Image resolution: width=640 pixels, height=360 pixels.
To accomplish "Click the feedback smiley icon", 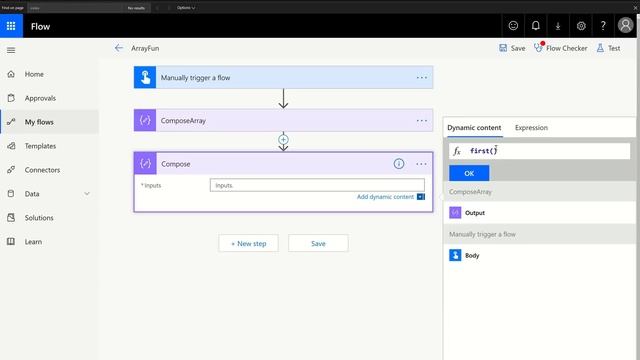I will click(x=513, y=26).
